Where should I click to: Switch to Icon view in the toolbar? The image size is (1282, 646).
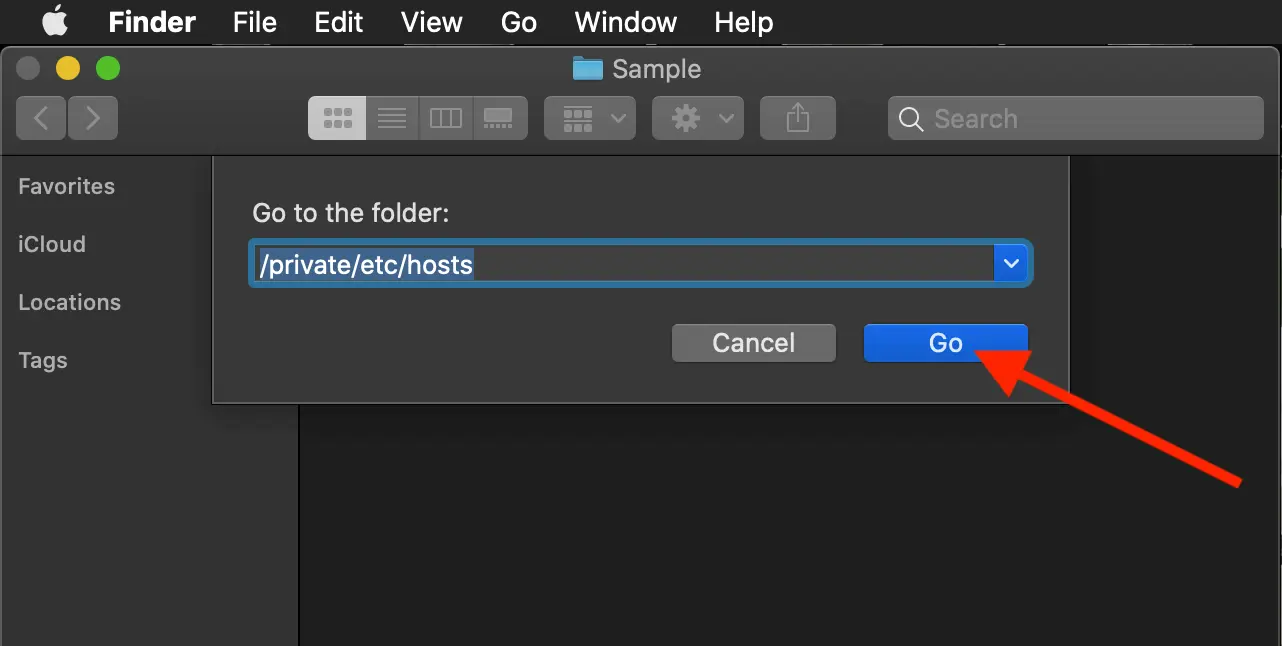(x=336, y=117)
